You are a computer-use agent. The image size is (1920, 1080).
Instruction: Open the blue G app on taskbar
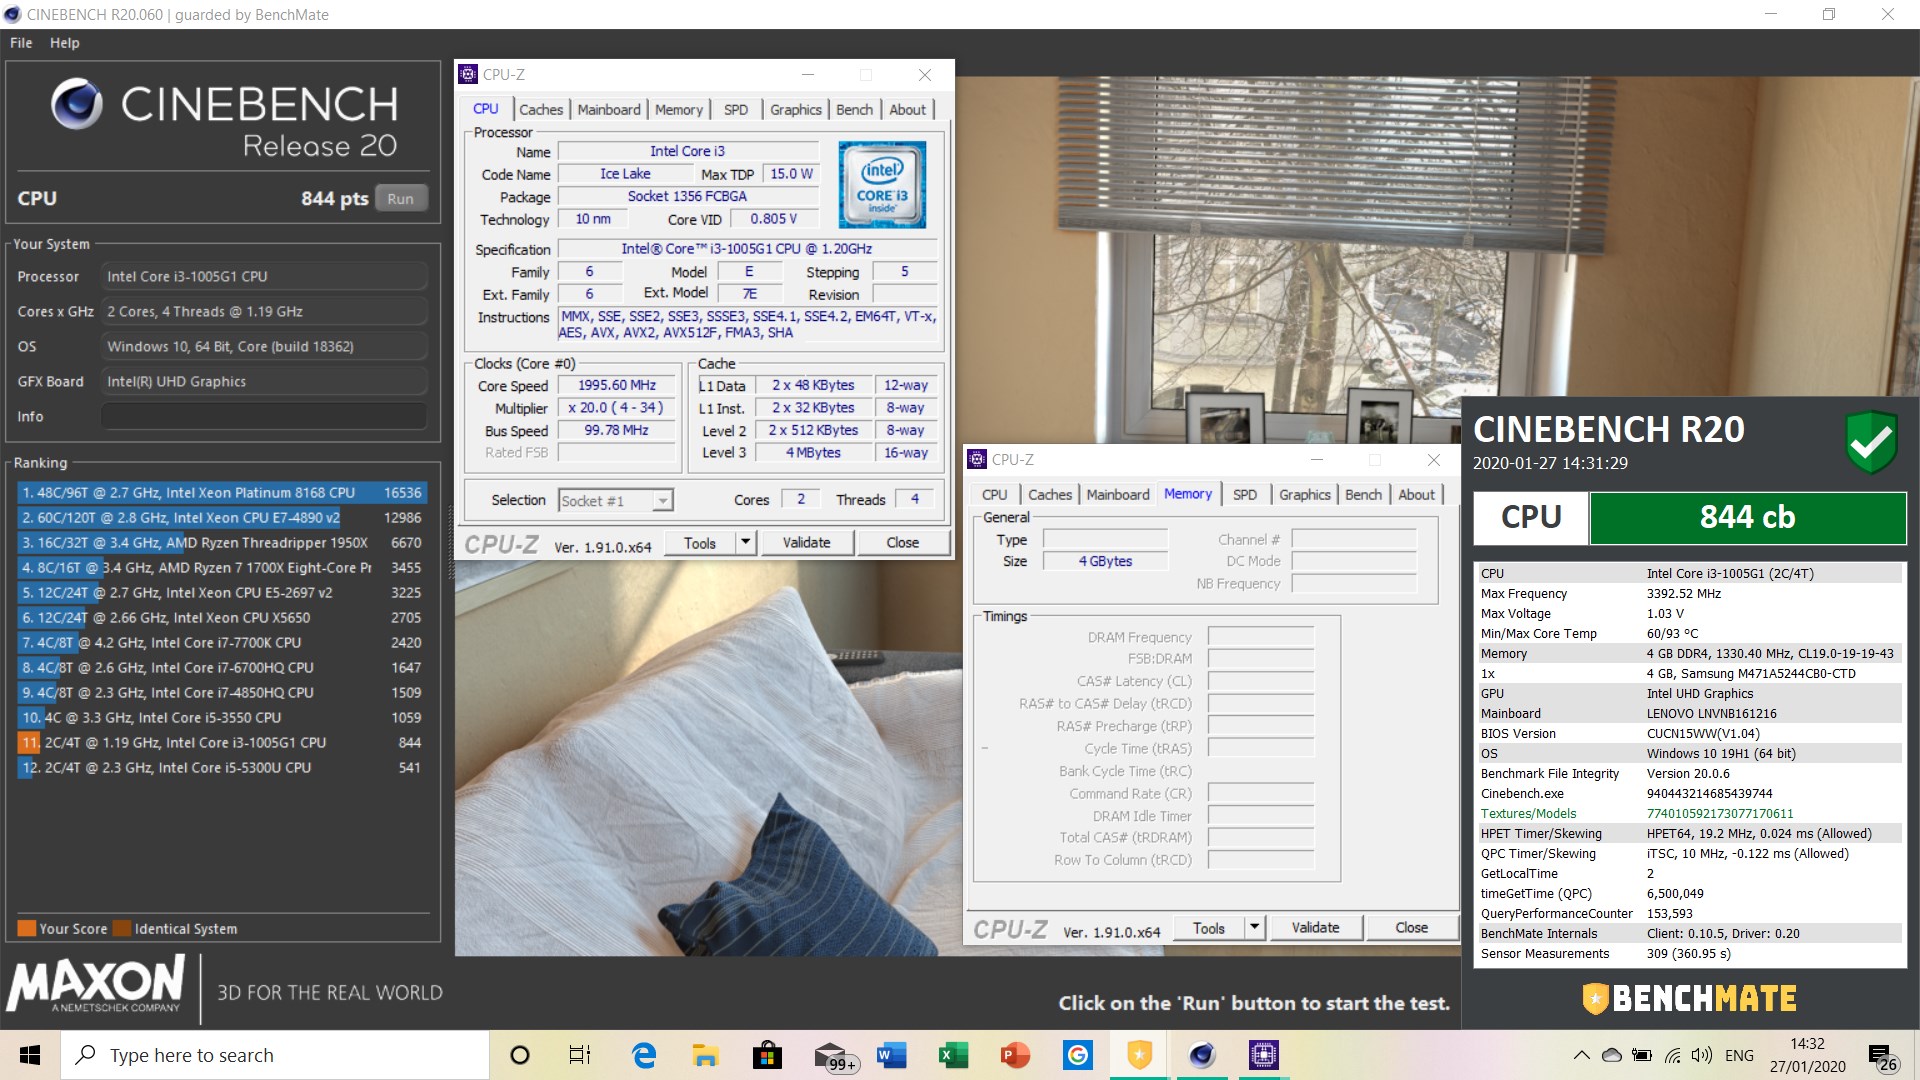point(1077,1055)
